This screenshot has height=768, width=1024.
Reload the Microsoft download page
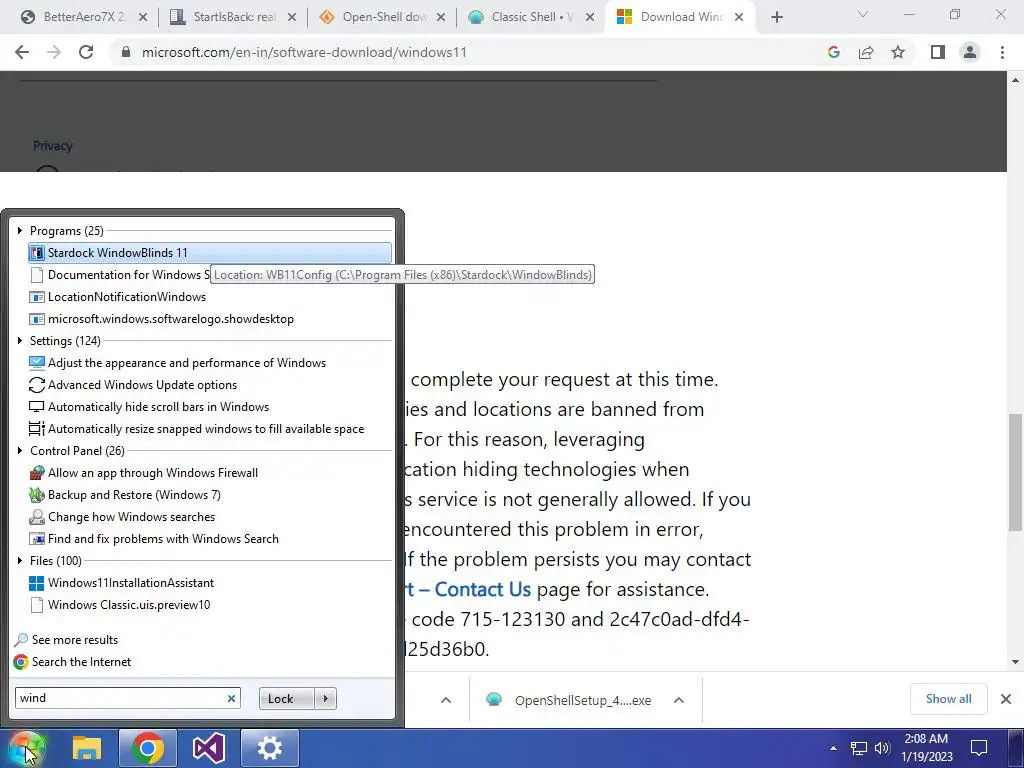pyautogui.click(x=86, y=52)
